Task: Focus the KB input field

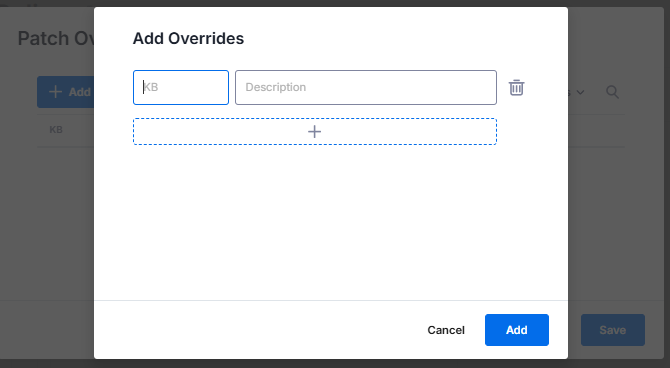Action: pyautogui.click(x=181, y=88)
